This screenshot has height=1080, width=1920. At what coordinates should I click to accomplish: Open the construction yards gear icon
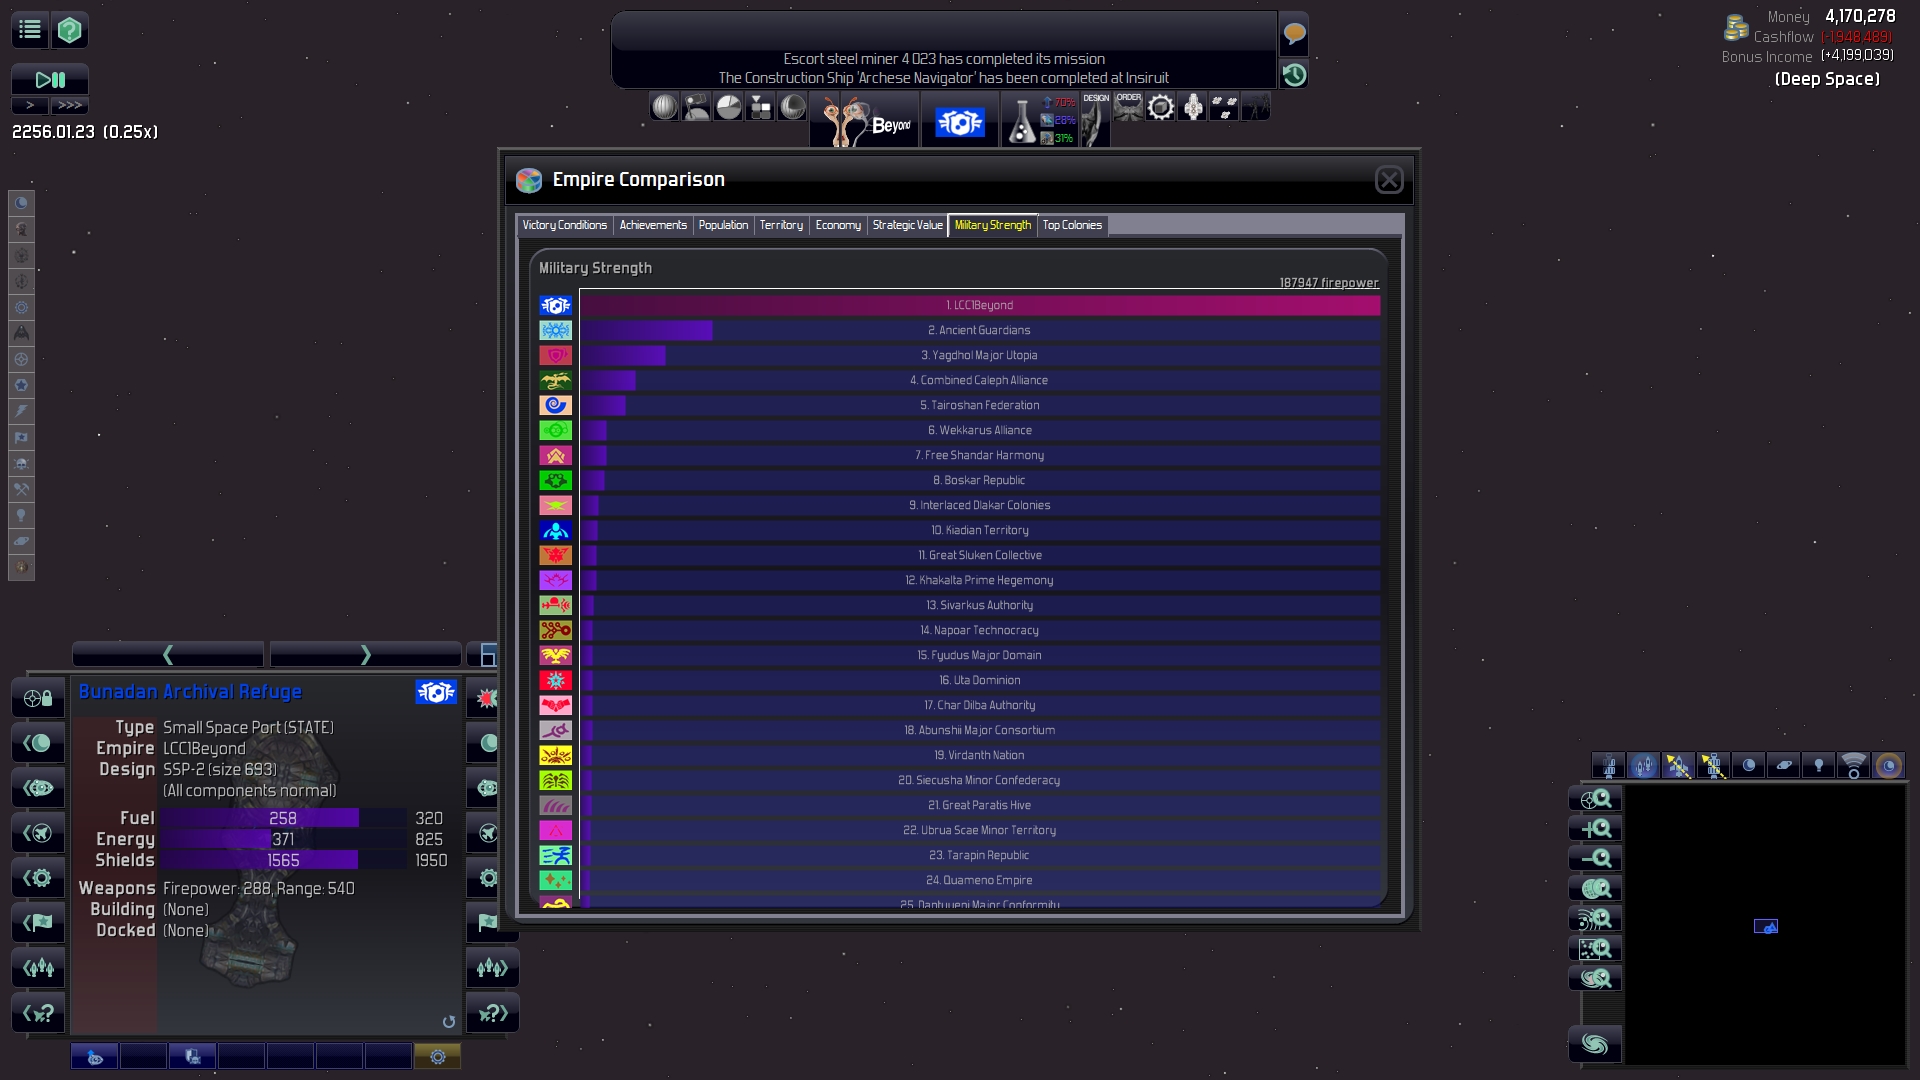tap(1160, 107)
